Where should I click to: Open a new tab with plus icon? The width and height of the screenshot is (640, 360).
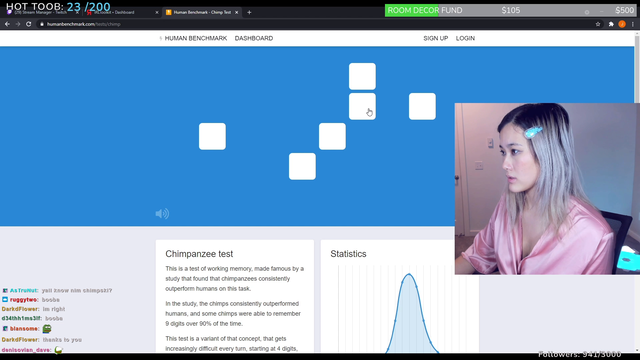click(x=249, y=12)
